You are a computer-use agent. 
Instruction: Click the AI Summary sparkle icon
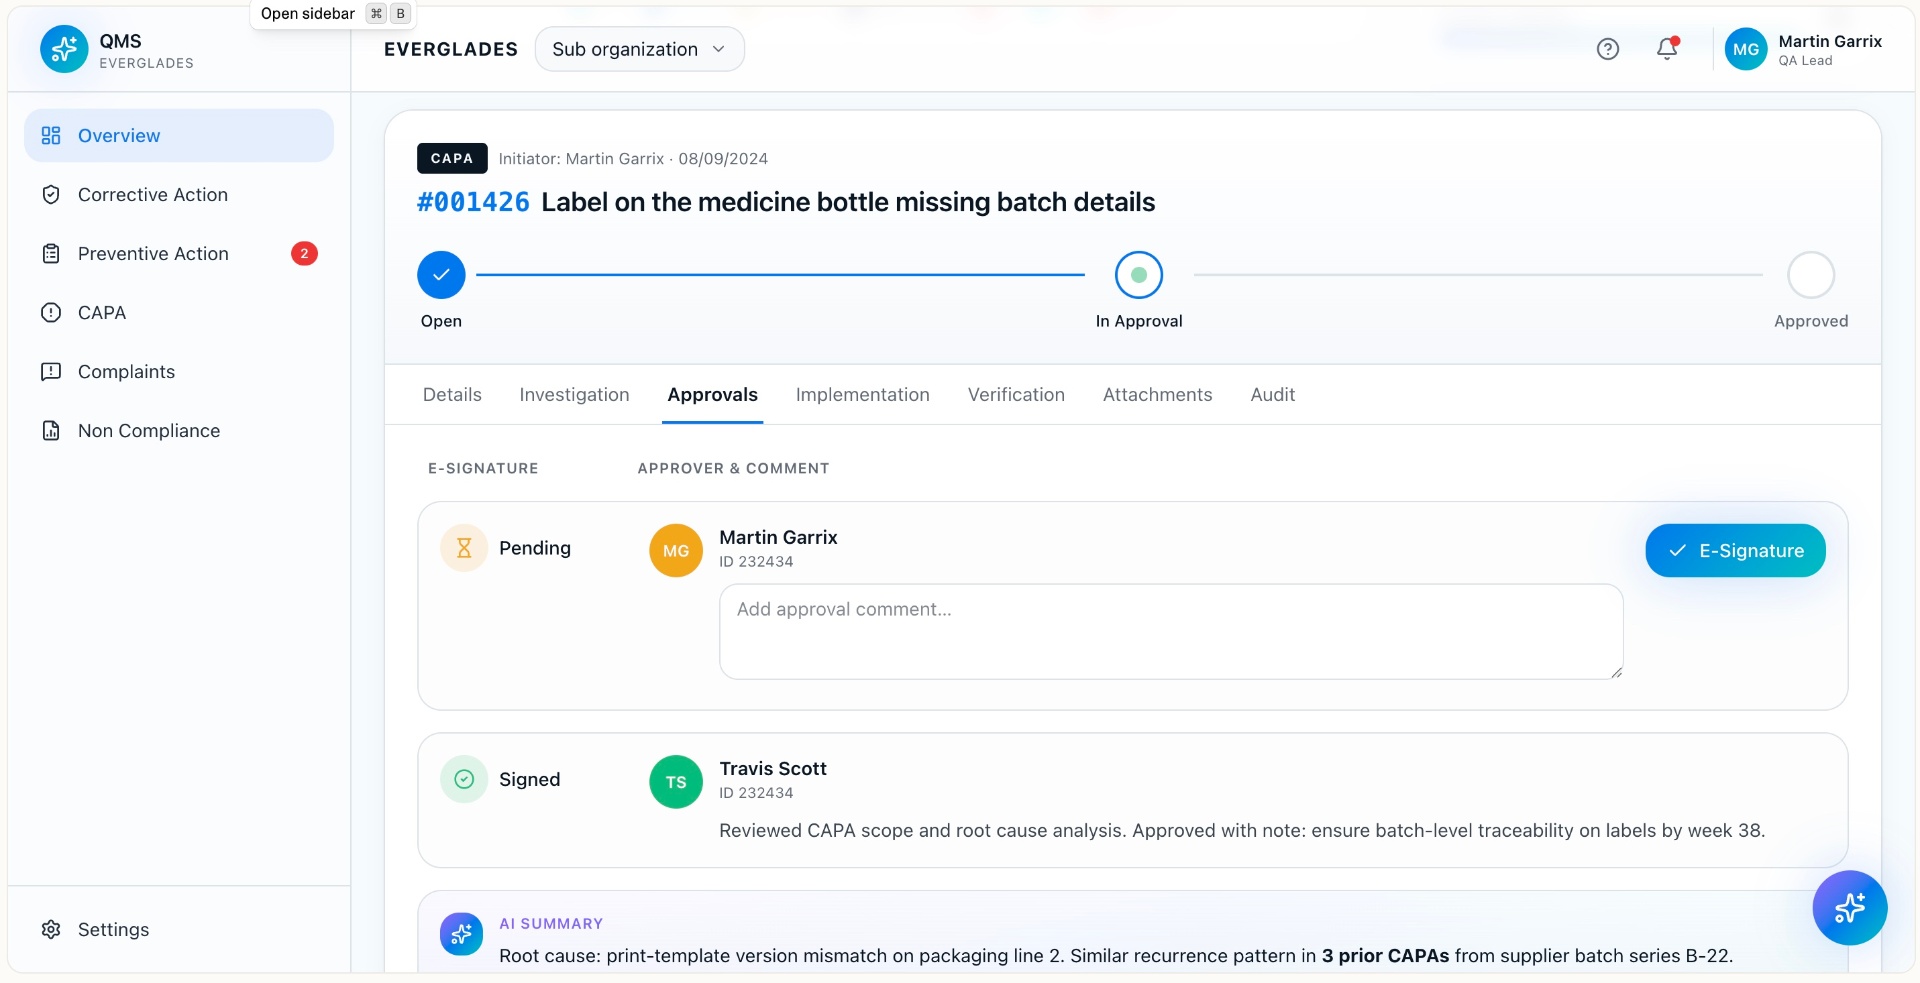(461, 934)
